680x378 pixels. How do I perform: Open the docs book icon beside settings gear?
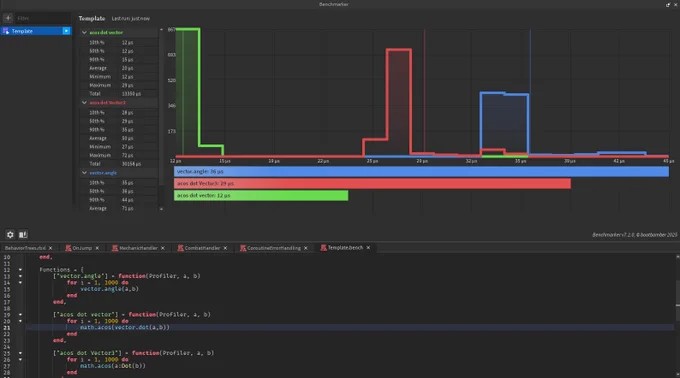tap(23, 235)
